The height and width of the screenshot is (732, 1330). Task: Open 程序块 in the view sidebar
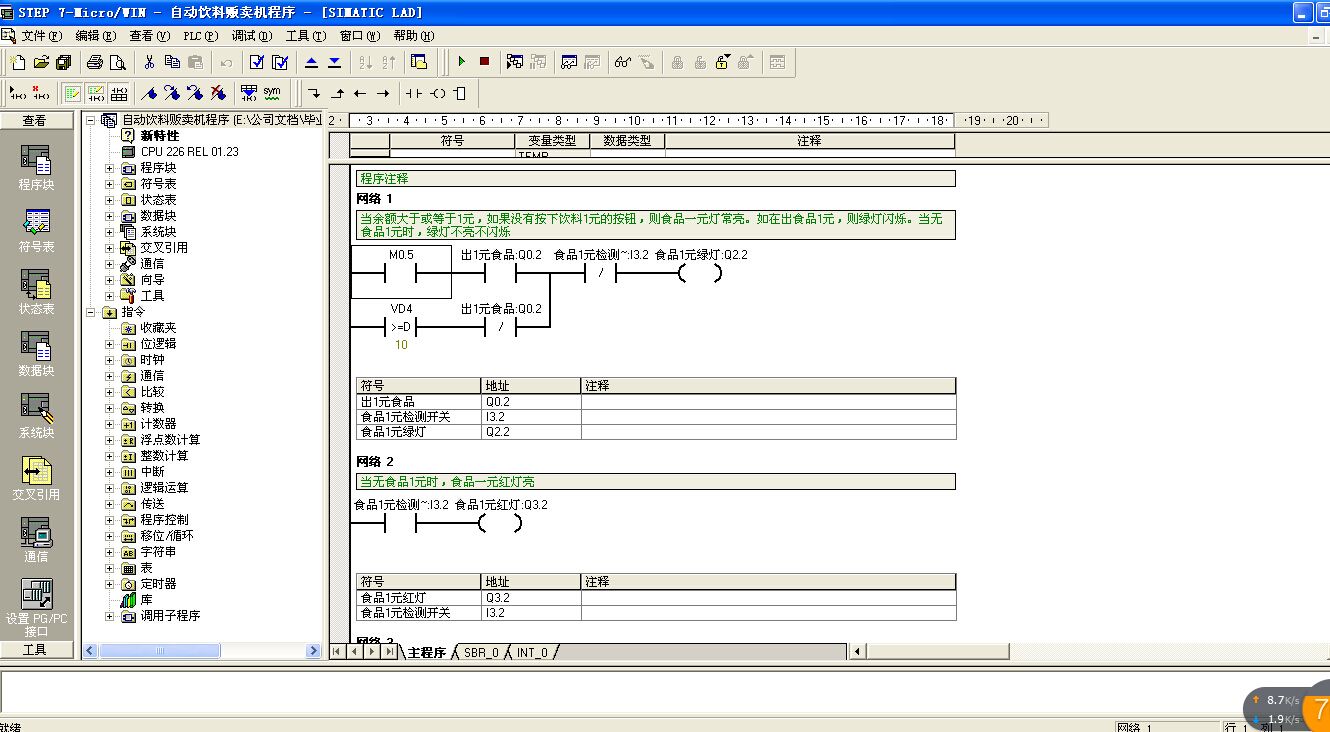point(36,167)
